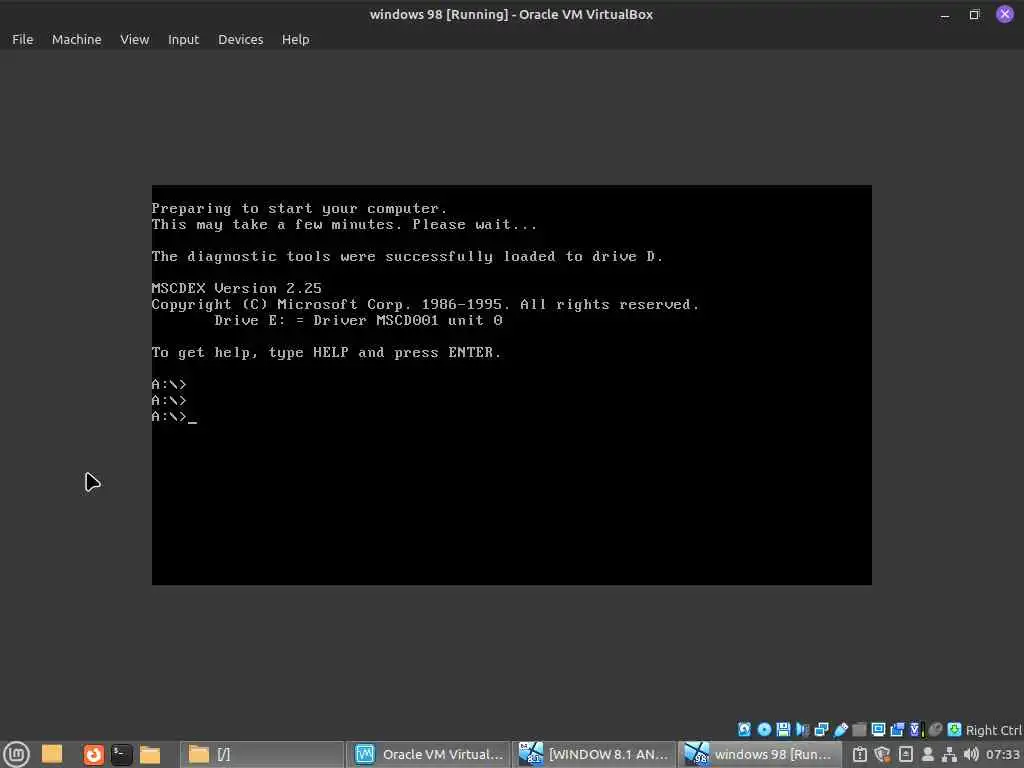The image size is (1024, 768).
Task: Open the hard disk activity indicator
Action: point(744,729)
